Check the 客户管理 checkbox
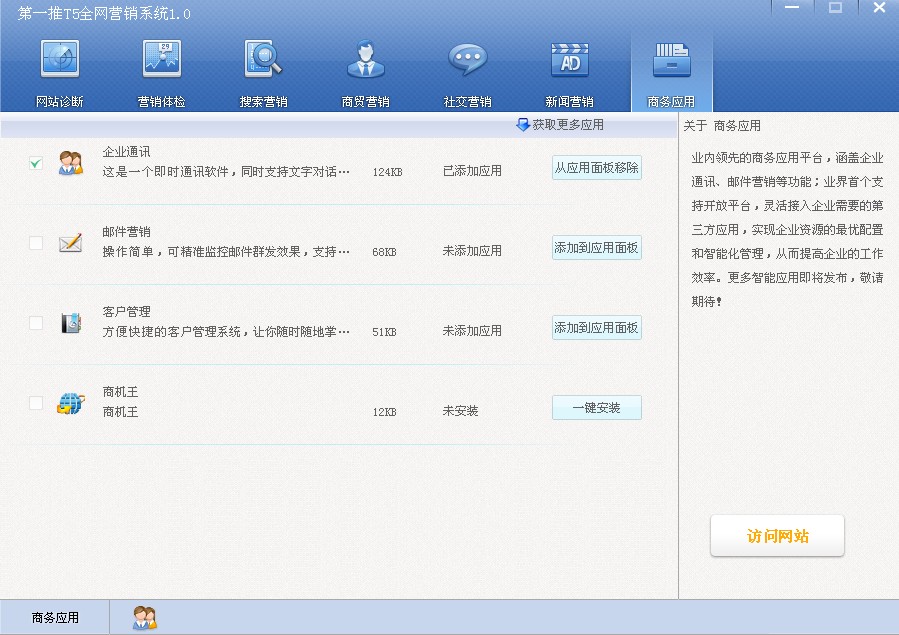This screenshot has height=635, width=899. click(36, 323)
